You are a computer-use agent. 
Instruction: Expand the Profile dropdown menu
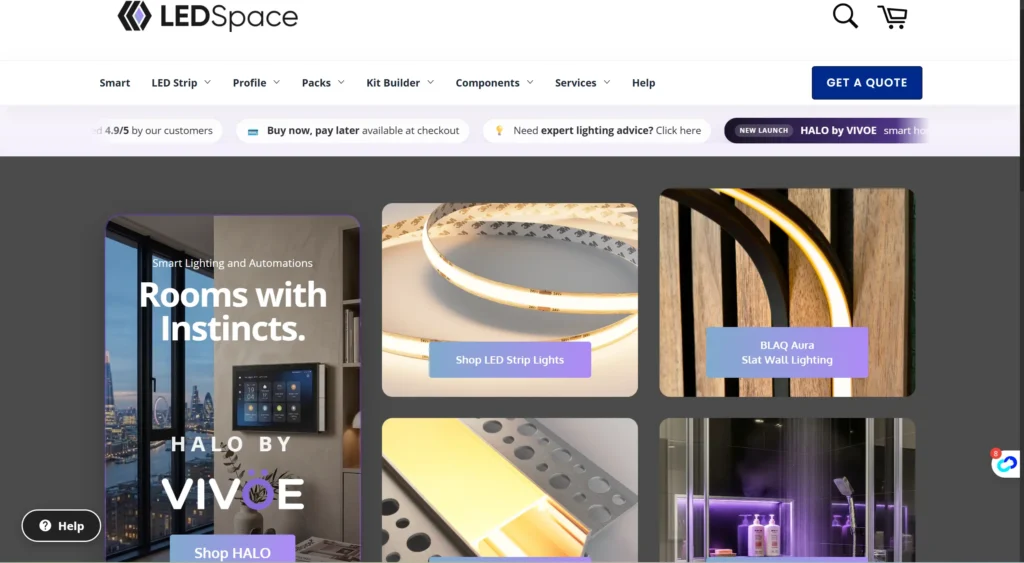[256, 83]
